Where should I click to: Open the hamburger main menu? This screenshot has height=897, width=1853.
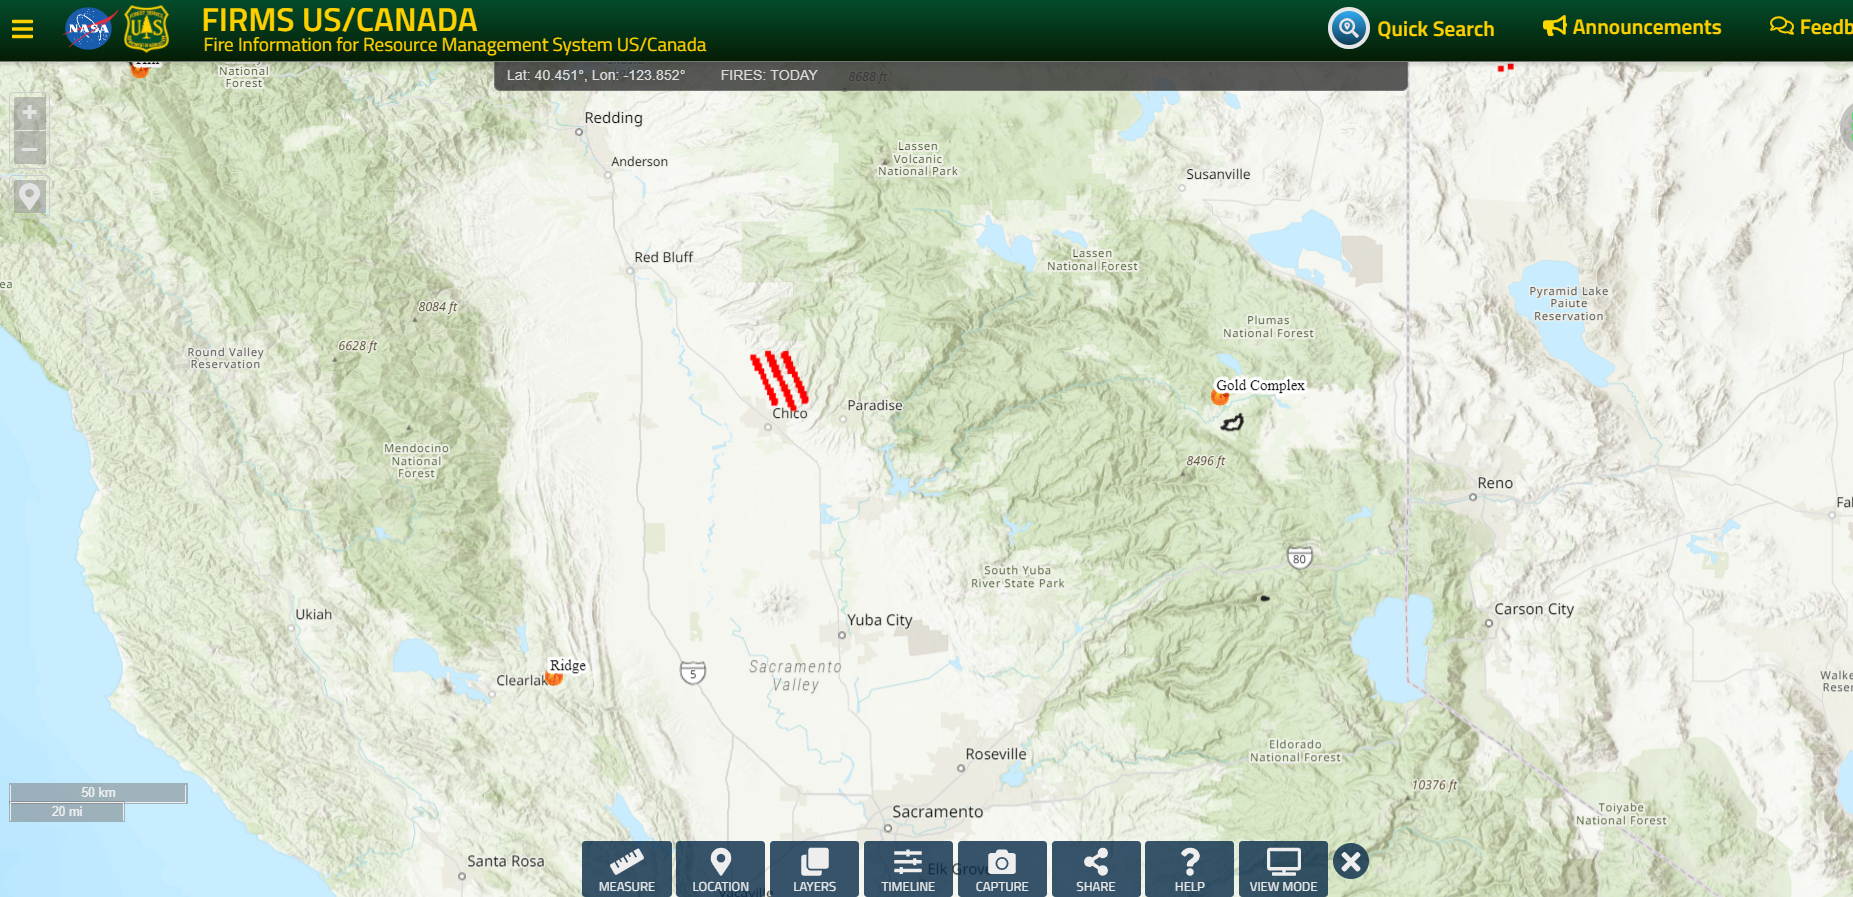[22, 29]
